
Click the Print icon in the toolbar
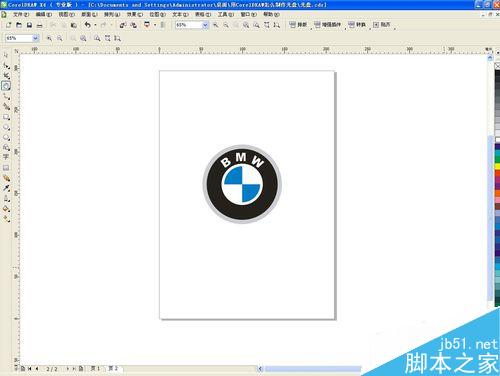[40, 25]
